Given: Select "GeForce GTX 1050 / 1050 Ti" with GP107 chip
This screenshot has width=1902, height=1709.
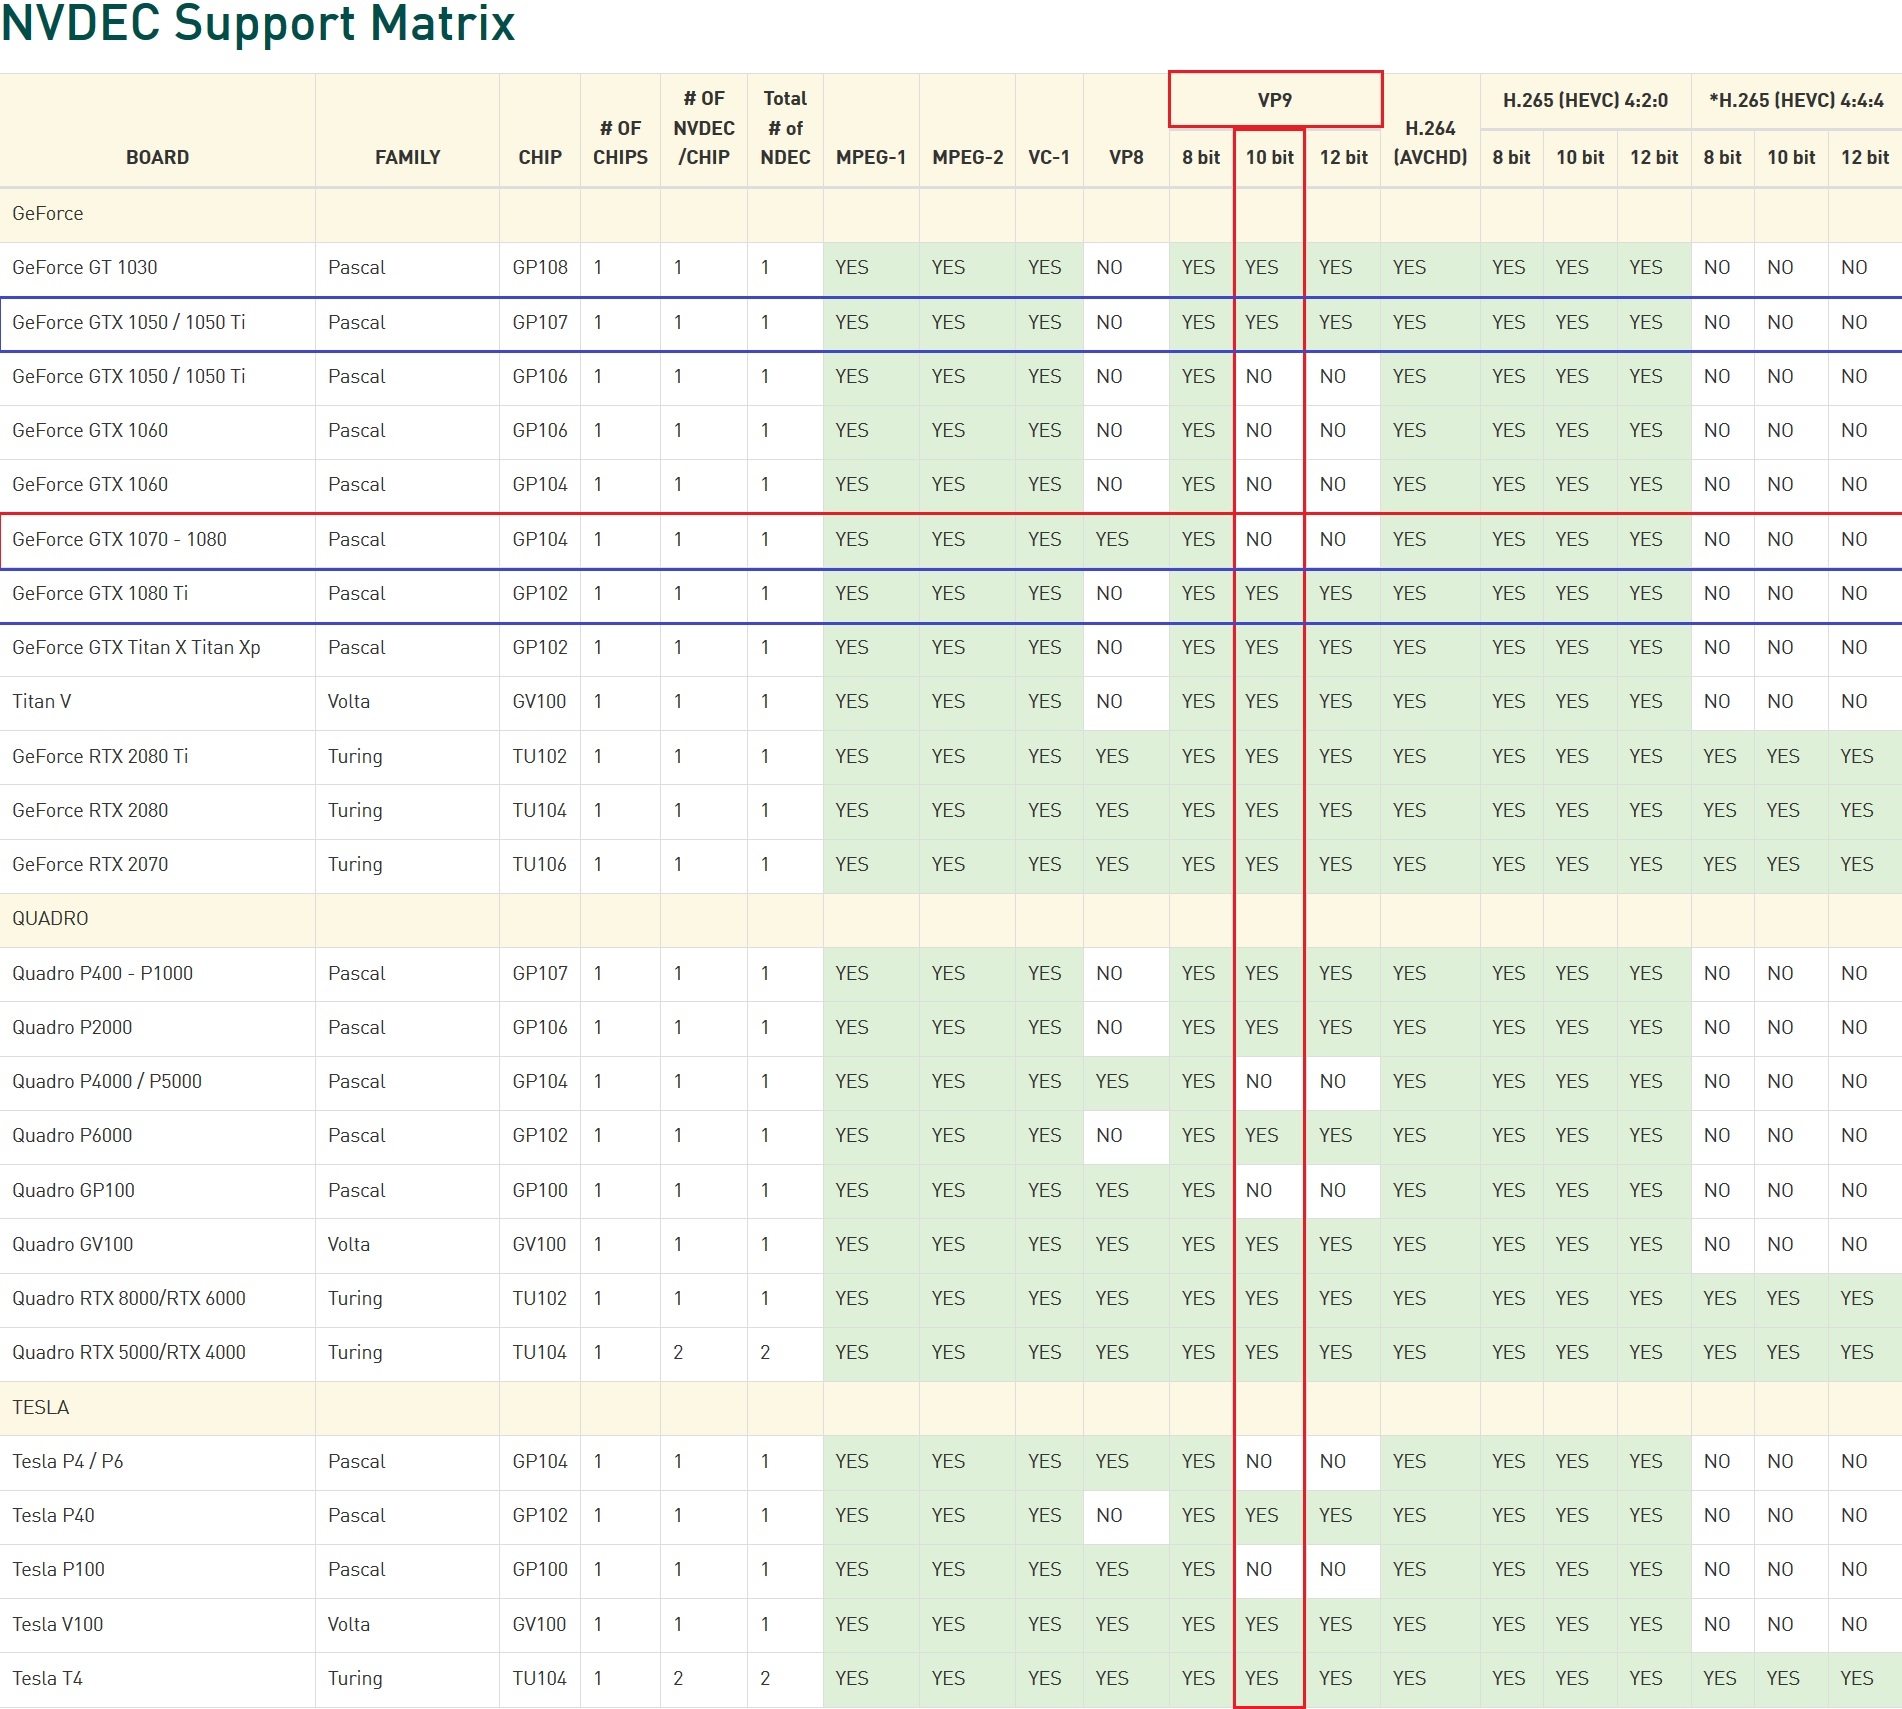Looking at the screenshot, I should coord(129,322).
